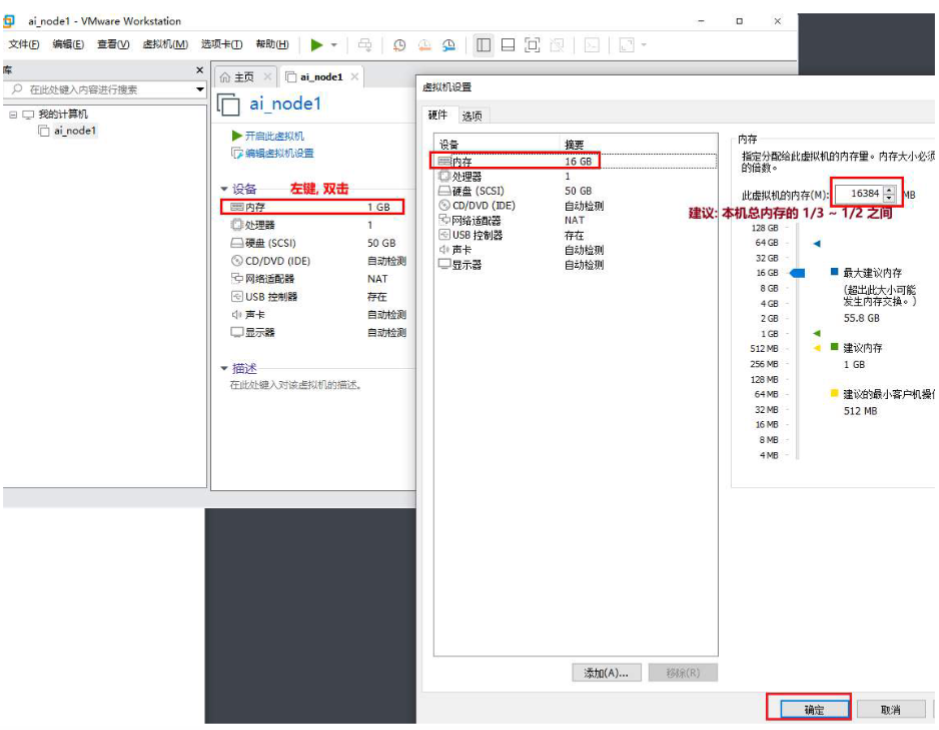
Task: Select 内存 16 GB row in settings dialog
Action: click(x=577, y=161)
